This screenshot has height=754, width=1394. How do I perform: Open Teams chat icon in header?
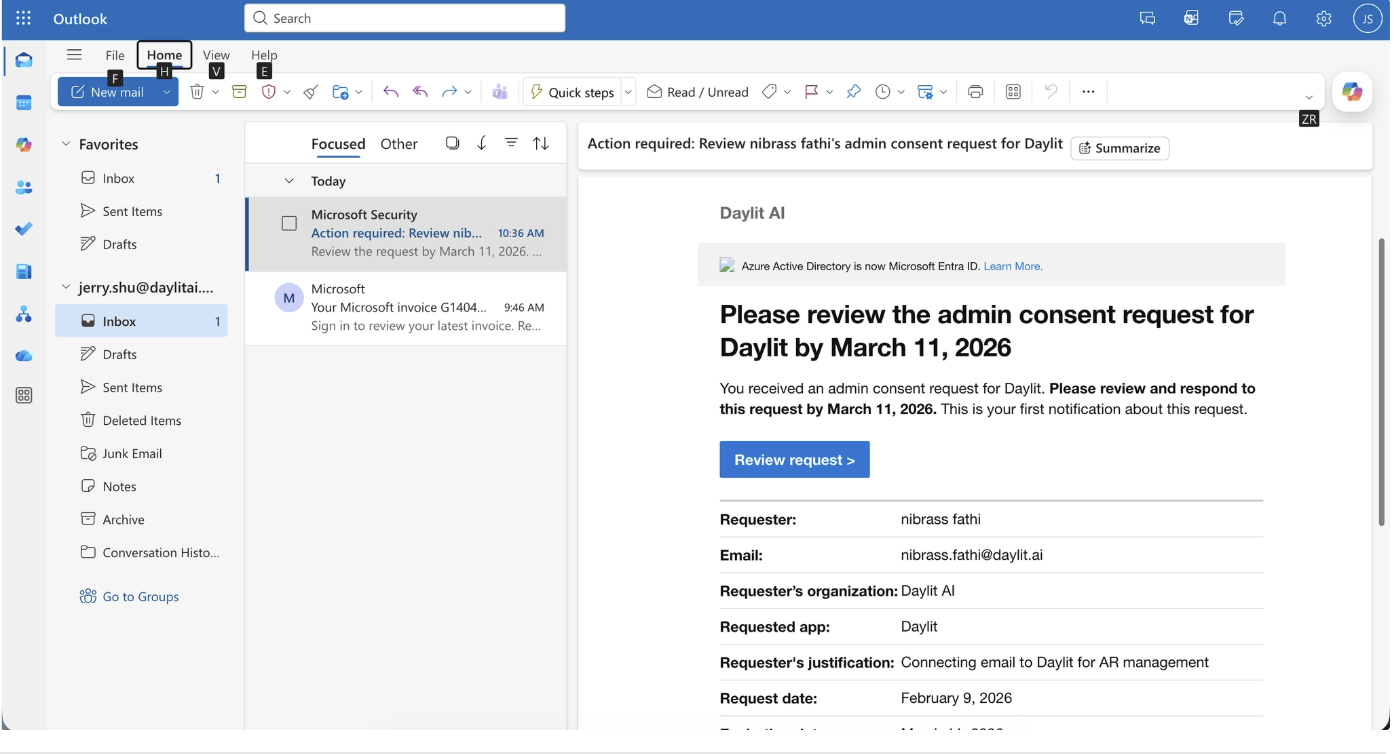tap(1148, 18)
